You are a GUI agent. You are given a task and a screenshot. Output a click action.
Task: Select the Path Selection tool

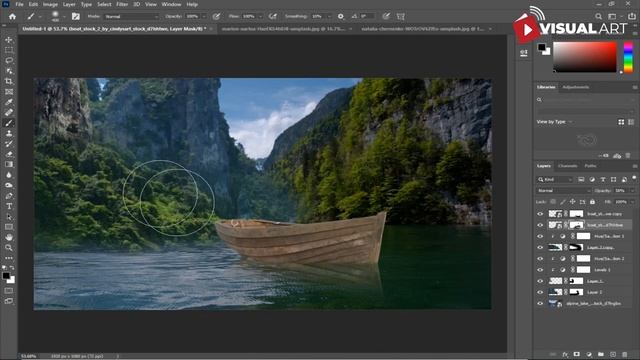tap(9, 217)
